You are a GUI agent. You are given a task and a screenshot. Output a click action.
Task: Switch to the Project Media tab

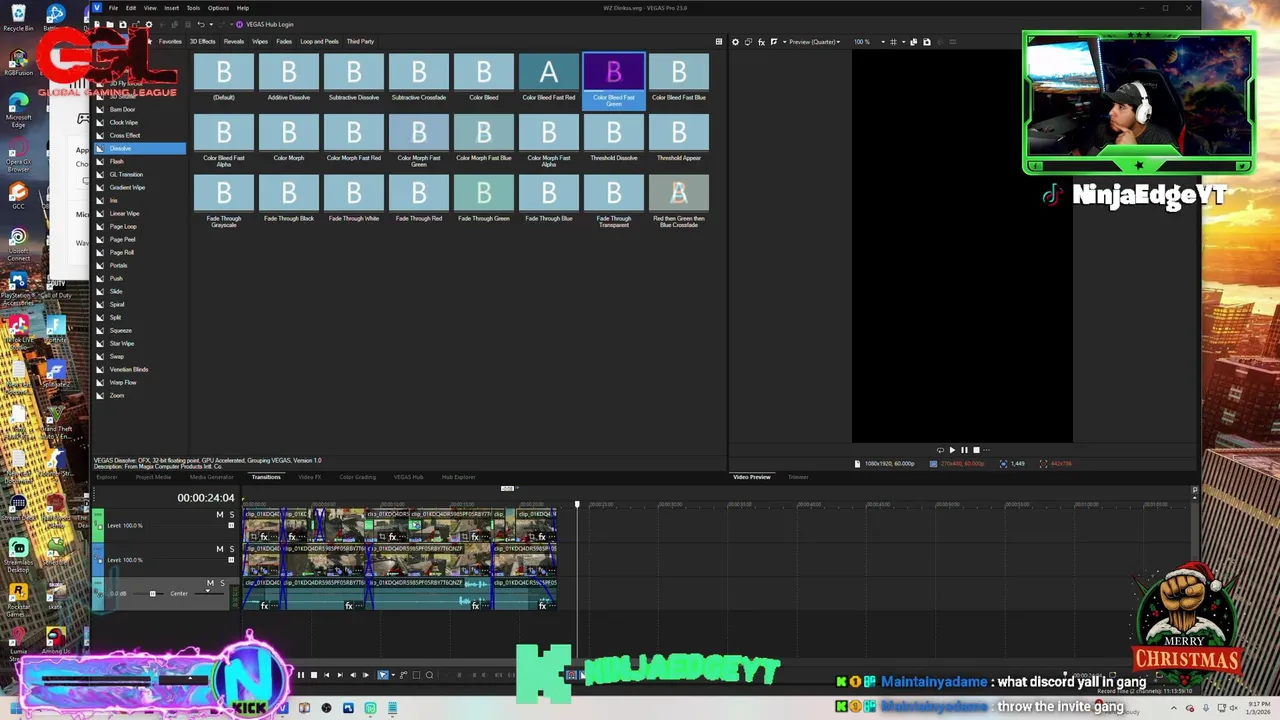coord(153,477)
